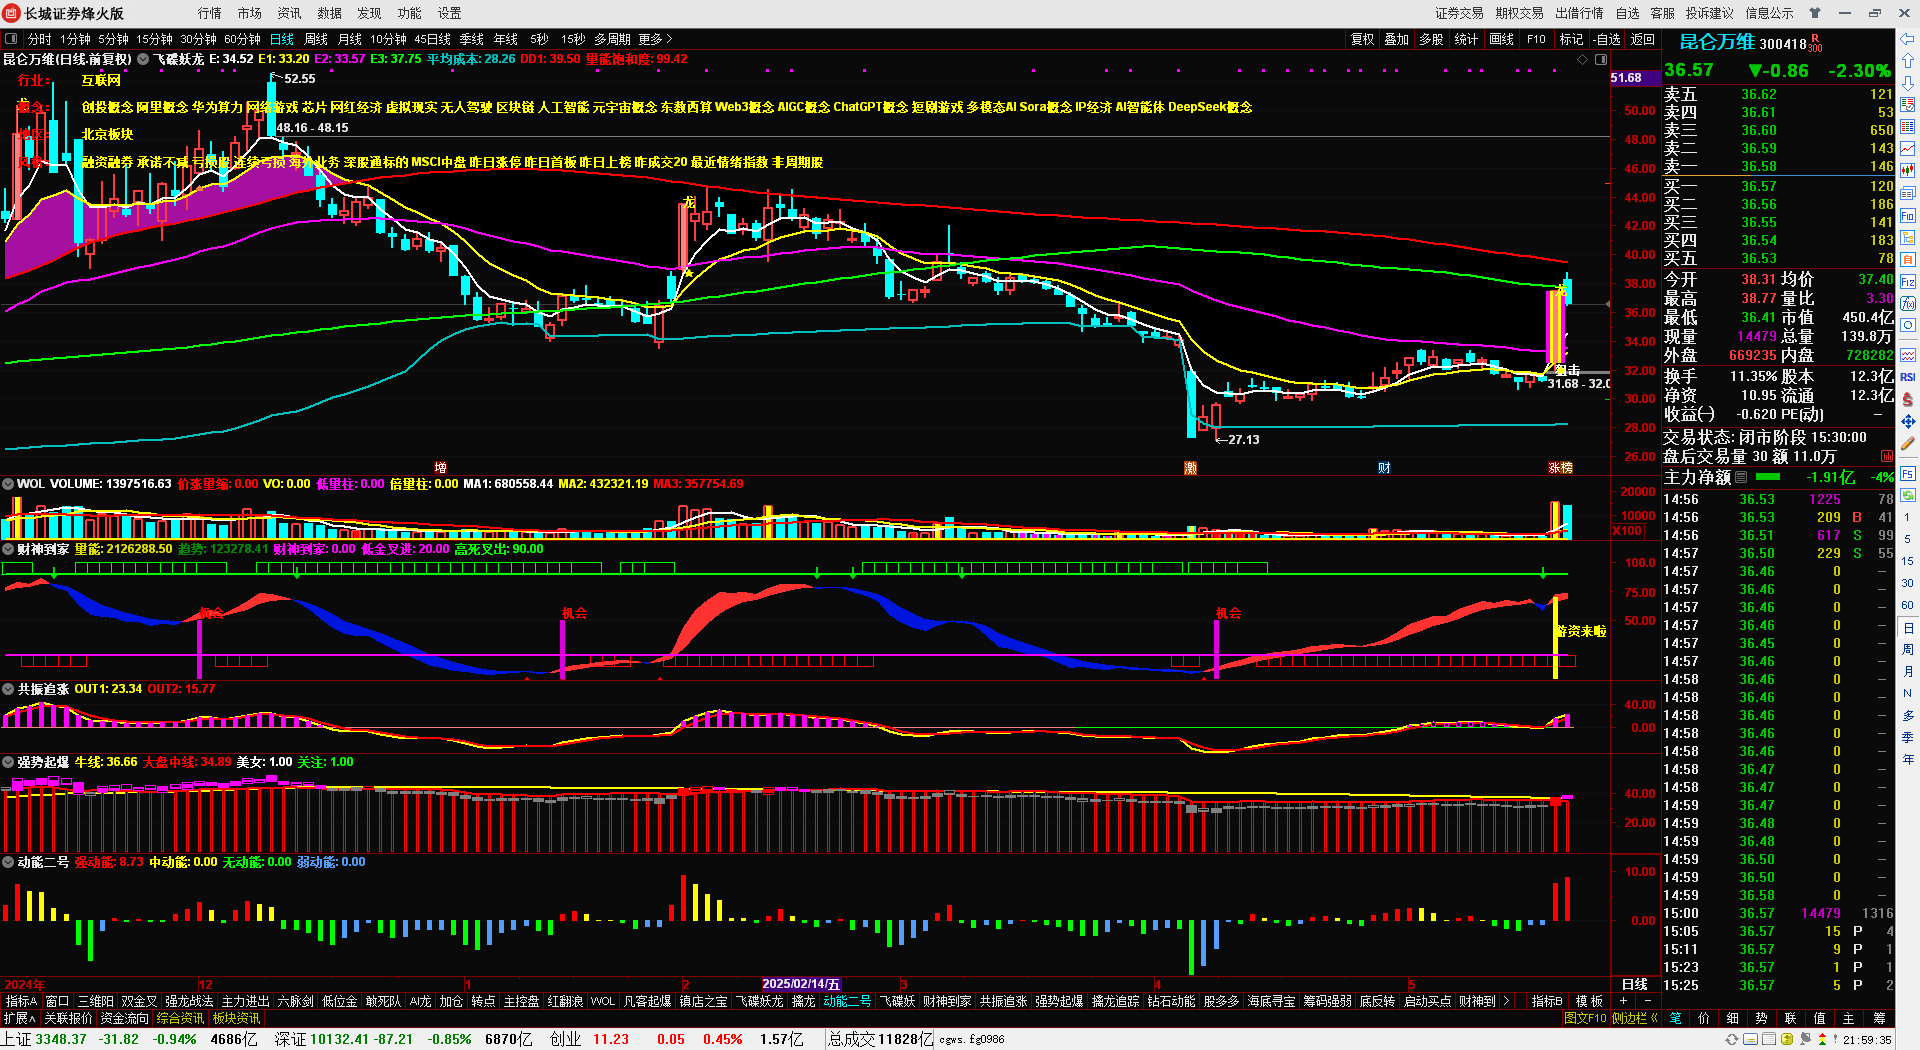
Task: Toggle the circle icon beside 财神到家 indicator
Action: point(8,549)
